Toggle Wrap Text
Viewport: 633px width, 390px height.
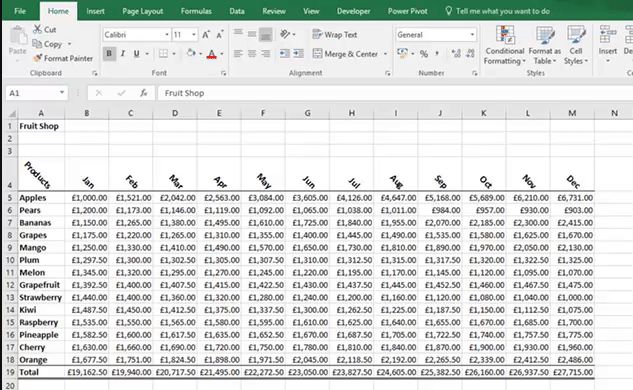tap(335, 35)
